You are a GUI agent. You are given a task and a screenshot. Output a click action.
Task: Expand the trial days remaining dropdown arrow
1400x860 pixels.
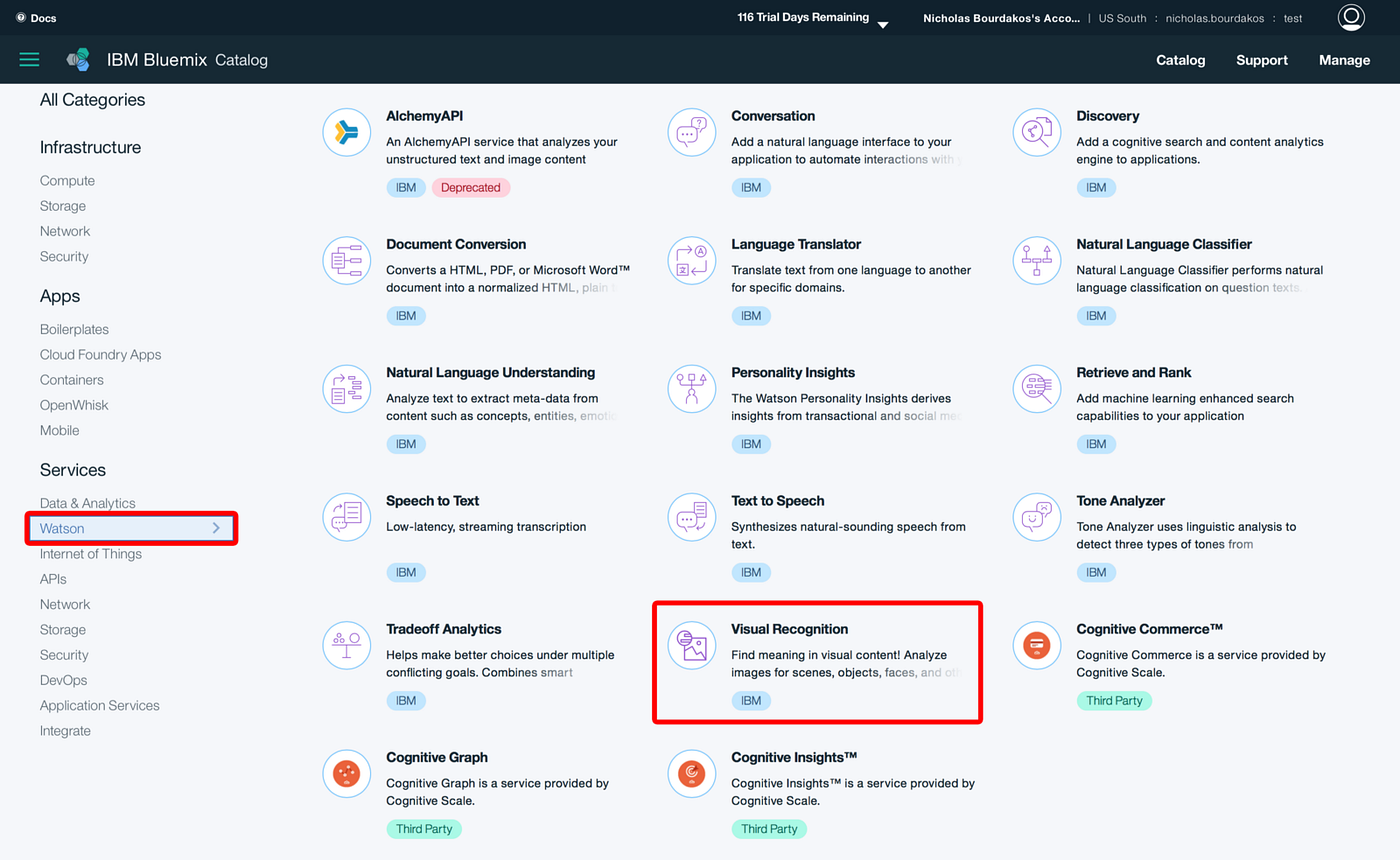(883, 25)
